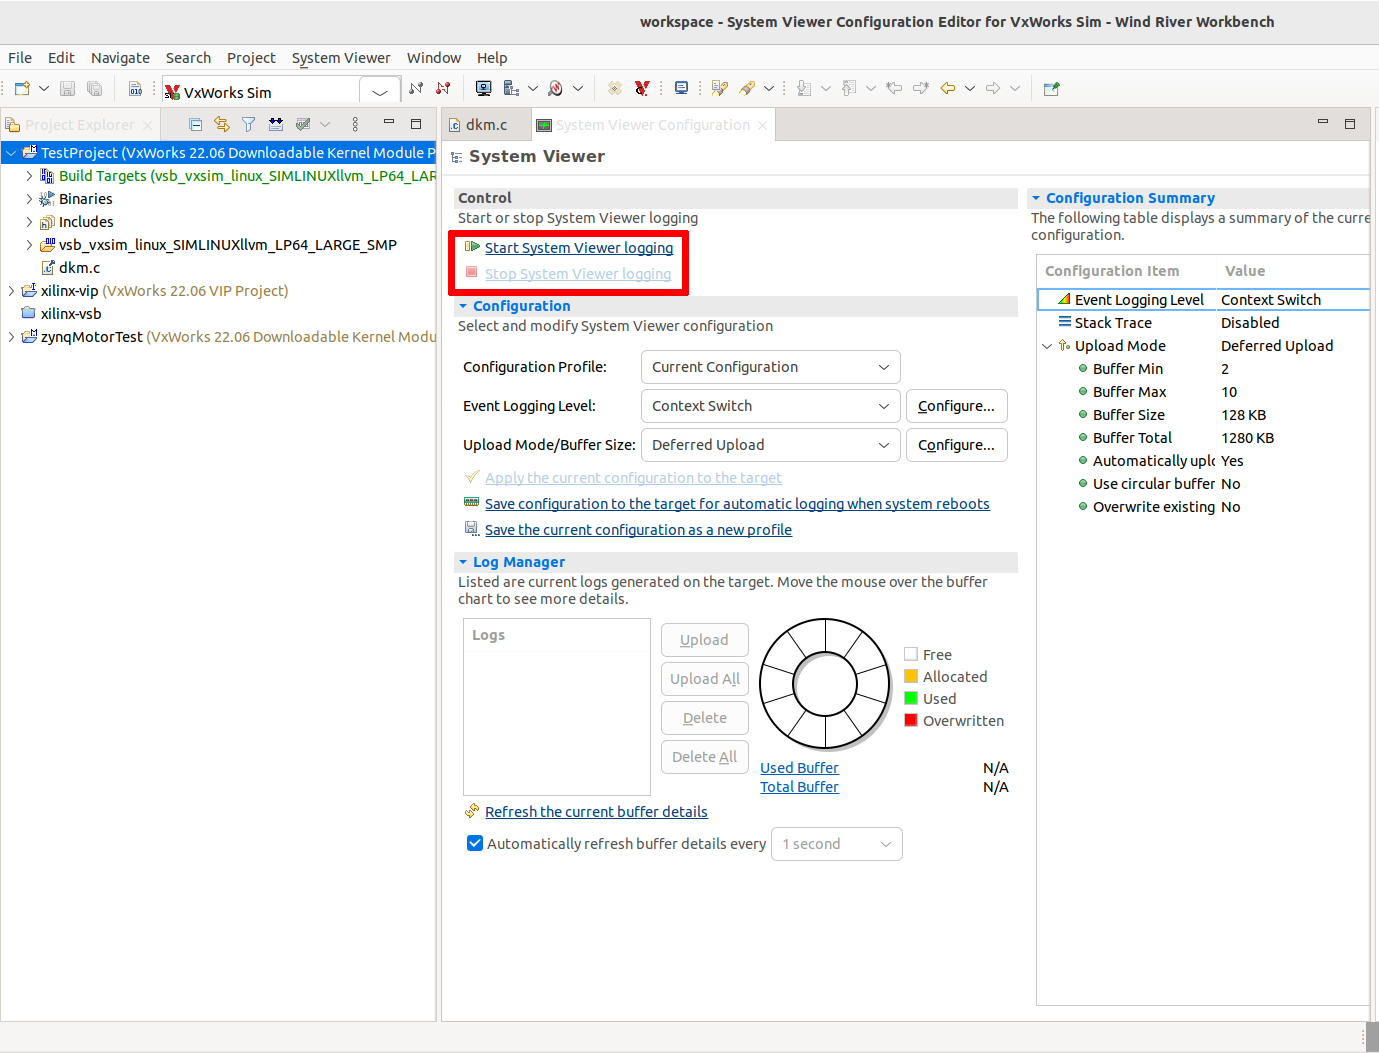Open the Project menu
1379x1053 pixels.
click(251, 58)
